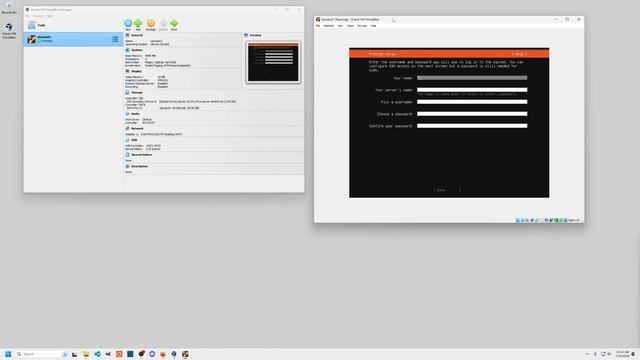
Task: Click the green Show arrow toolbar icon
Action: point(174,24)
